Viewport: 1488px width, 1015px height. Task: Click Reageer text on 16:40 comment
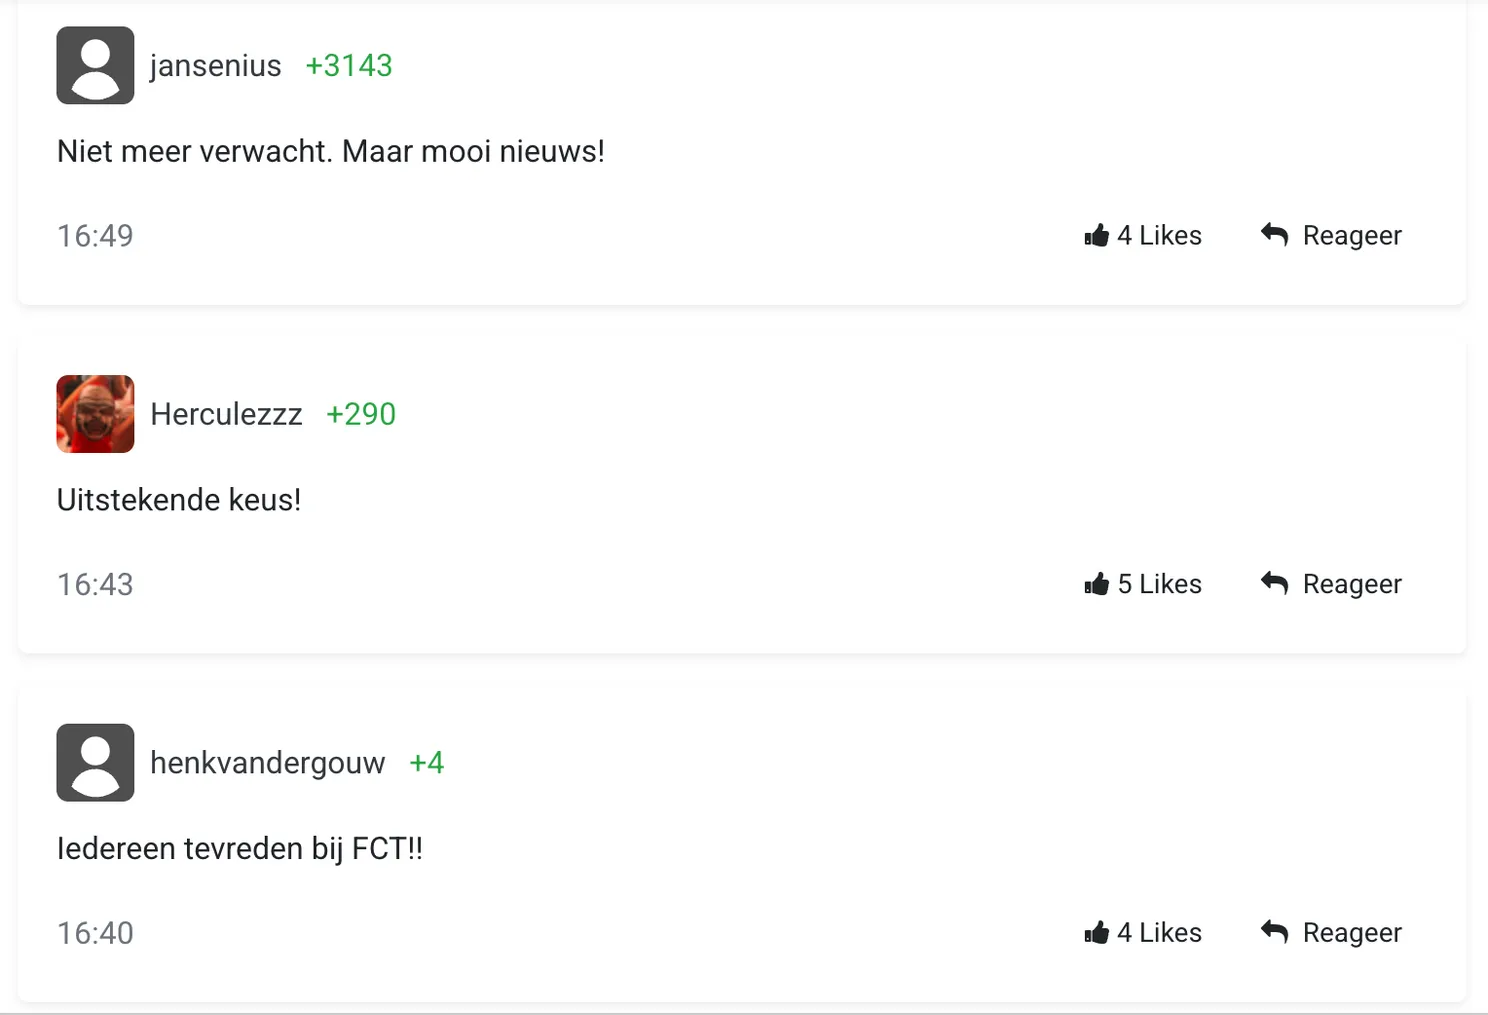point(1352,934)
